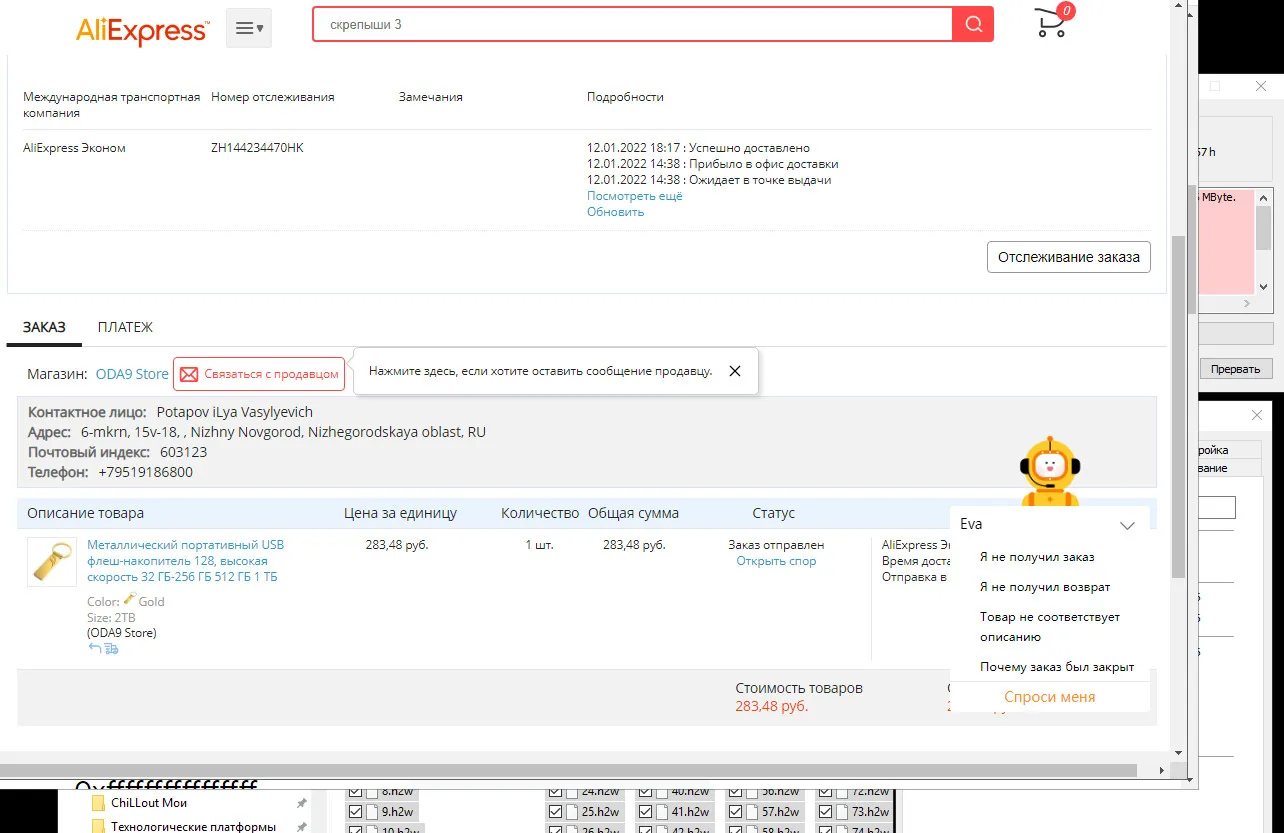Viewport: 1284px width, 833px height.
Task: Toggle the checkbox for 57.h2w
Action: (735, 812)
